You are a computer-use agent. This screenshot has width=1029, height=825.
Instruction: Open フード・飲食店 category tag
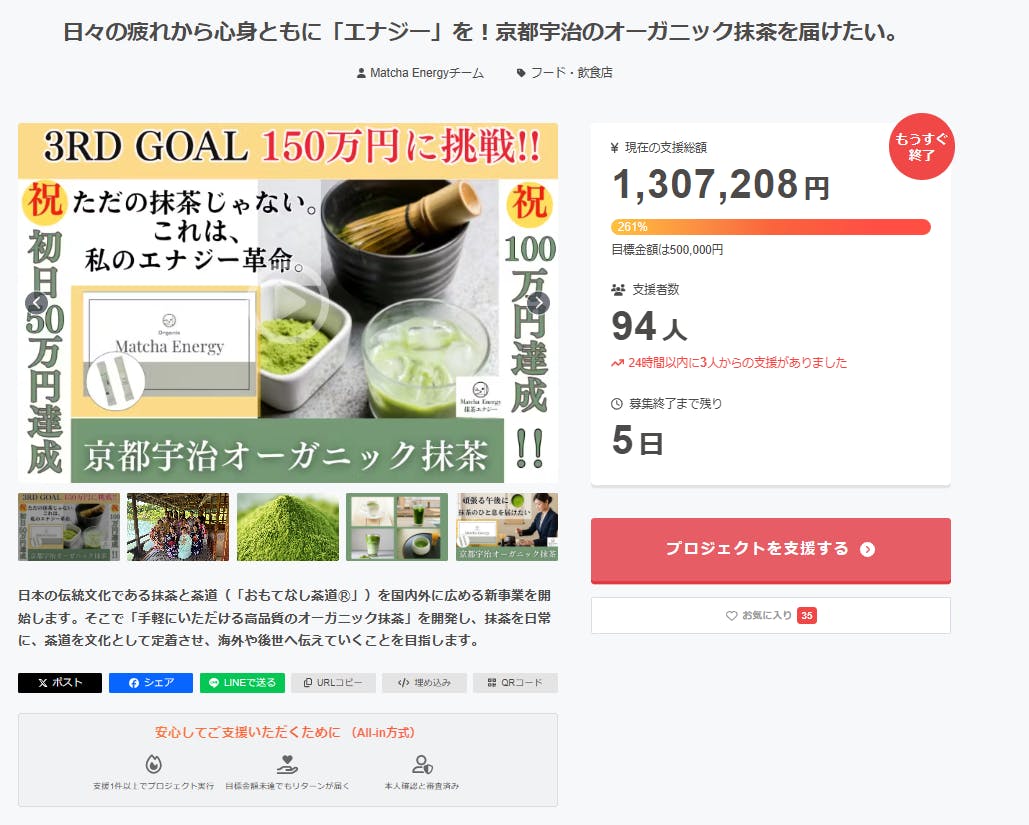tap(564, 73)
